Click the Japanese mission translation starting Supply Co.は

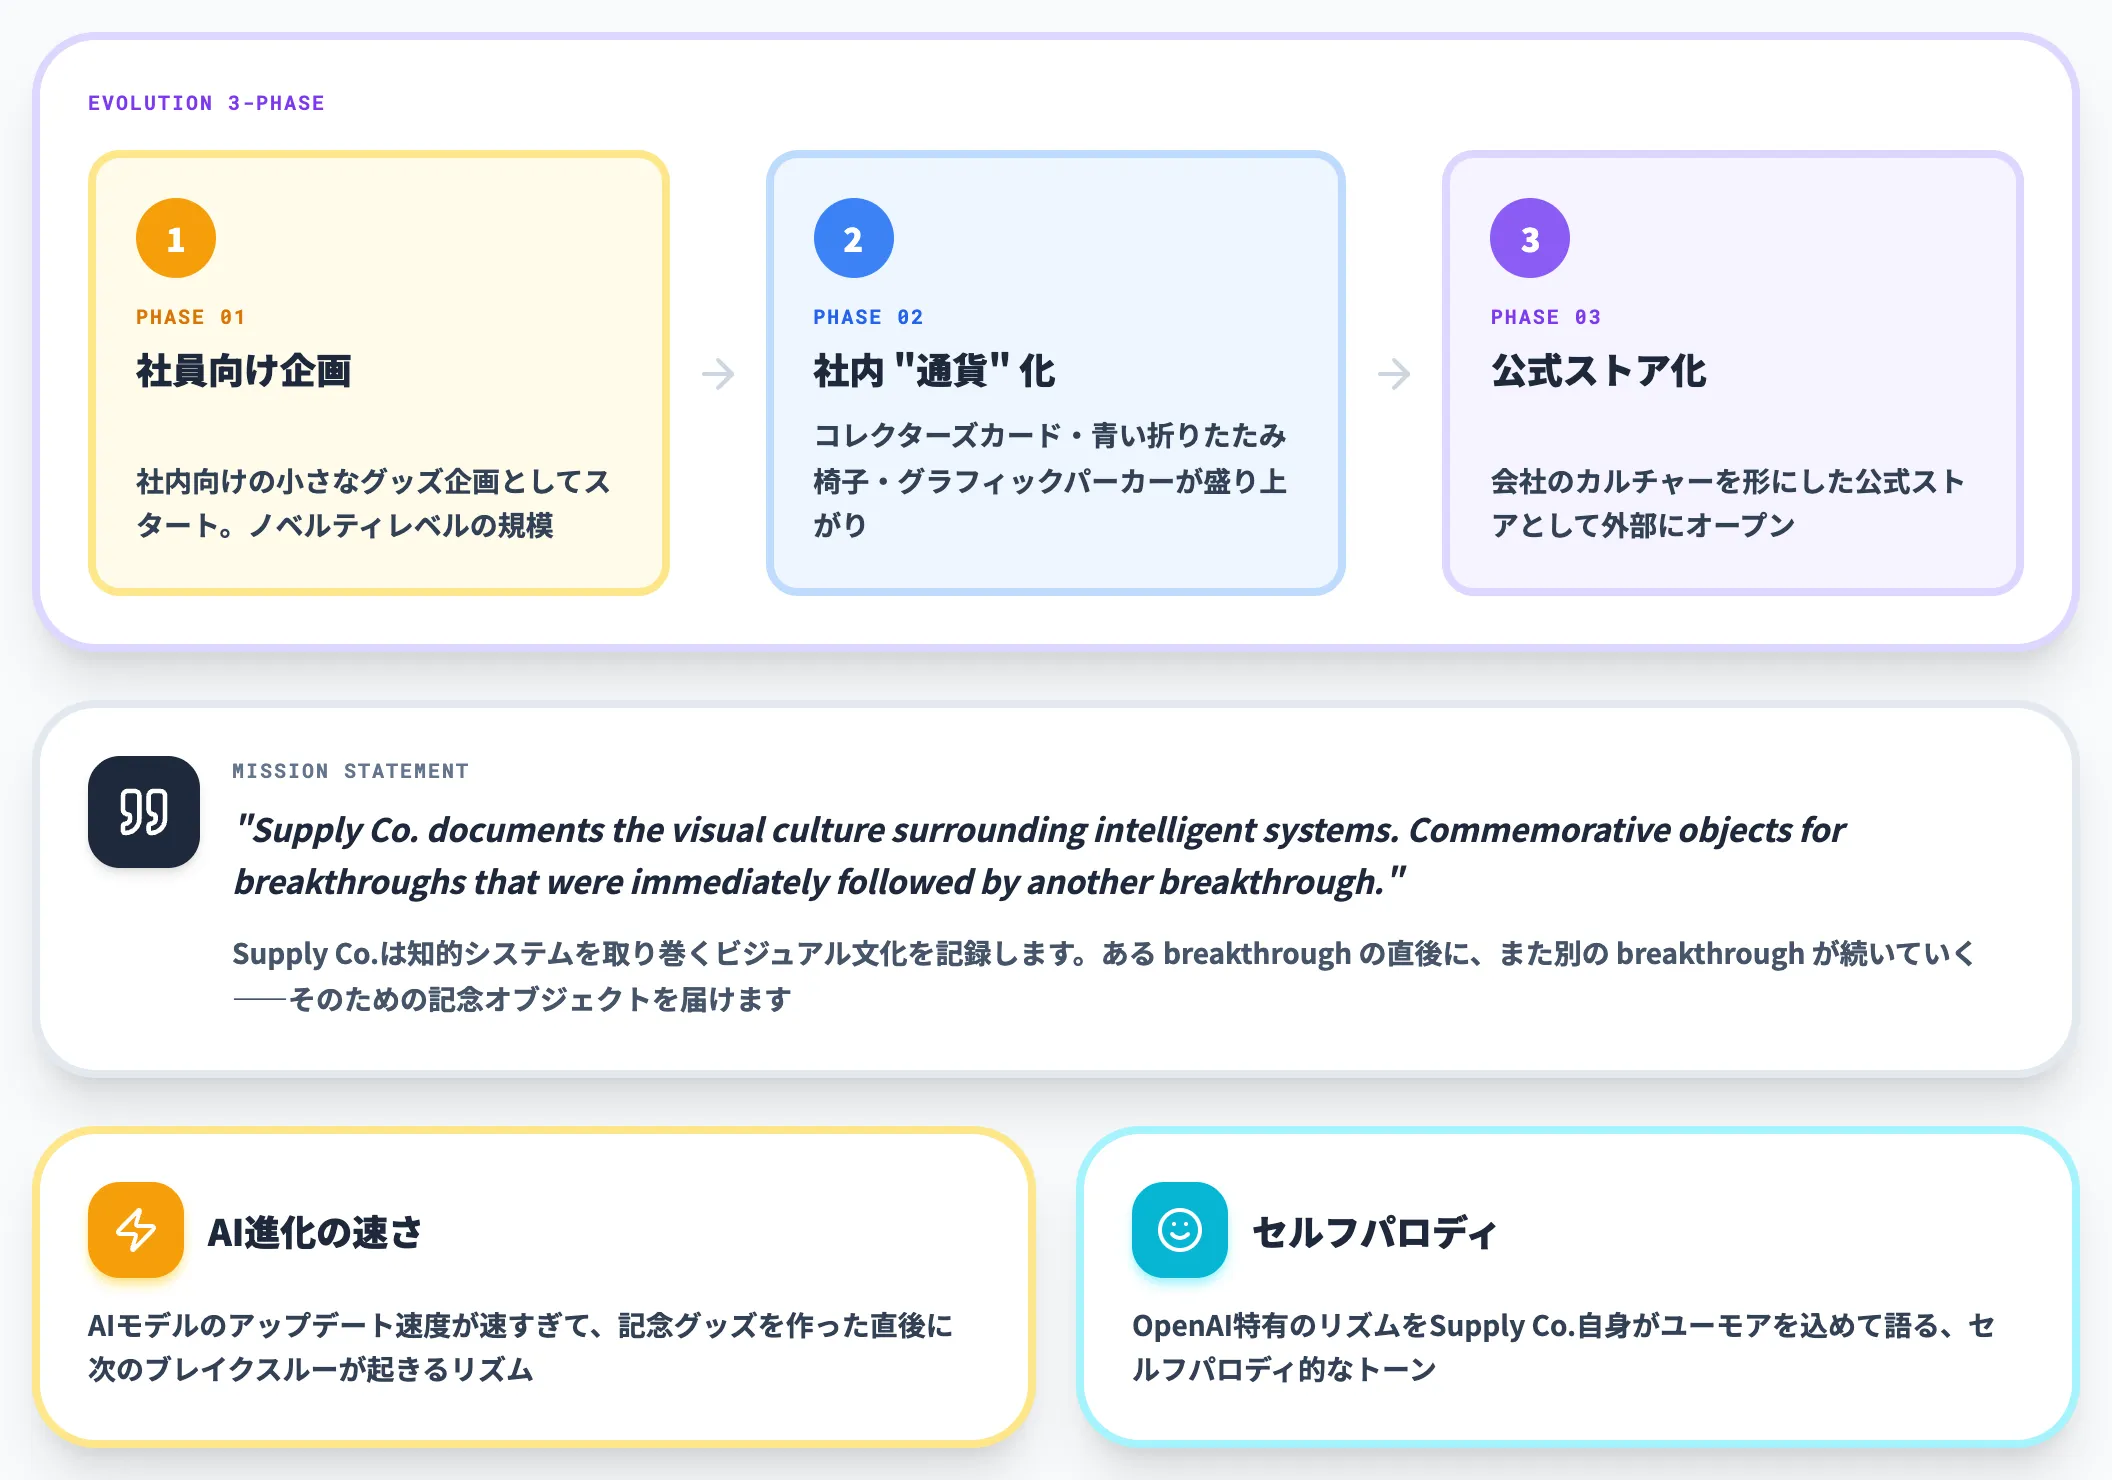click(1104, 976)
